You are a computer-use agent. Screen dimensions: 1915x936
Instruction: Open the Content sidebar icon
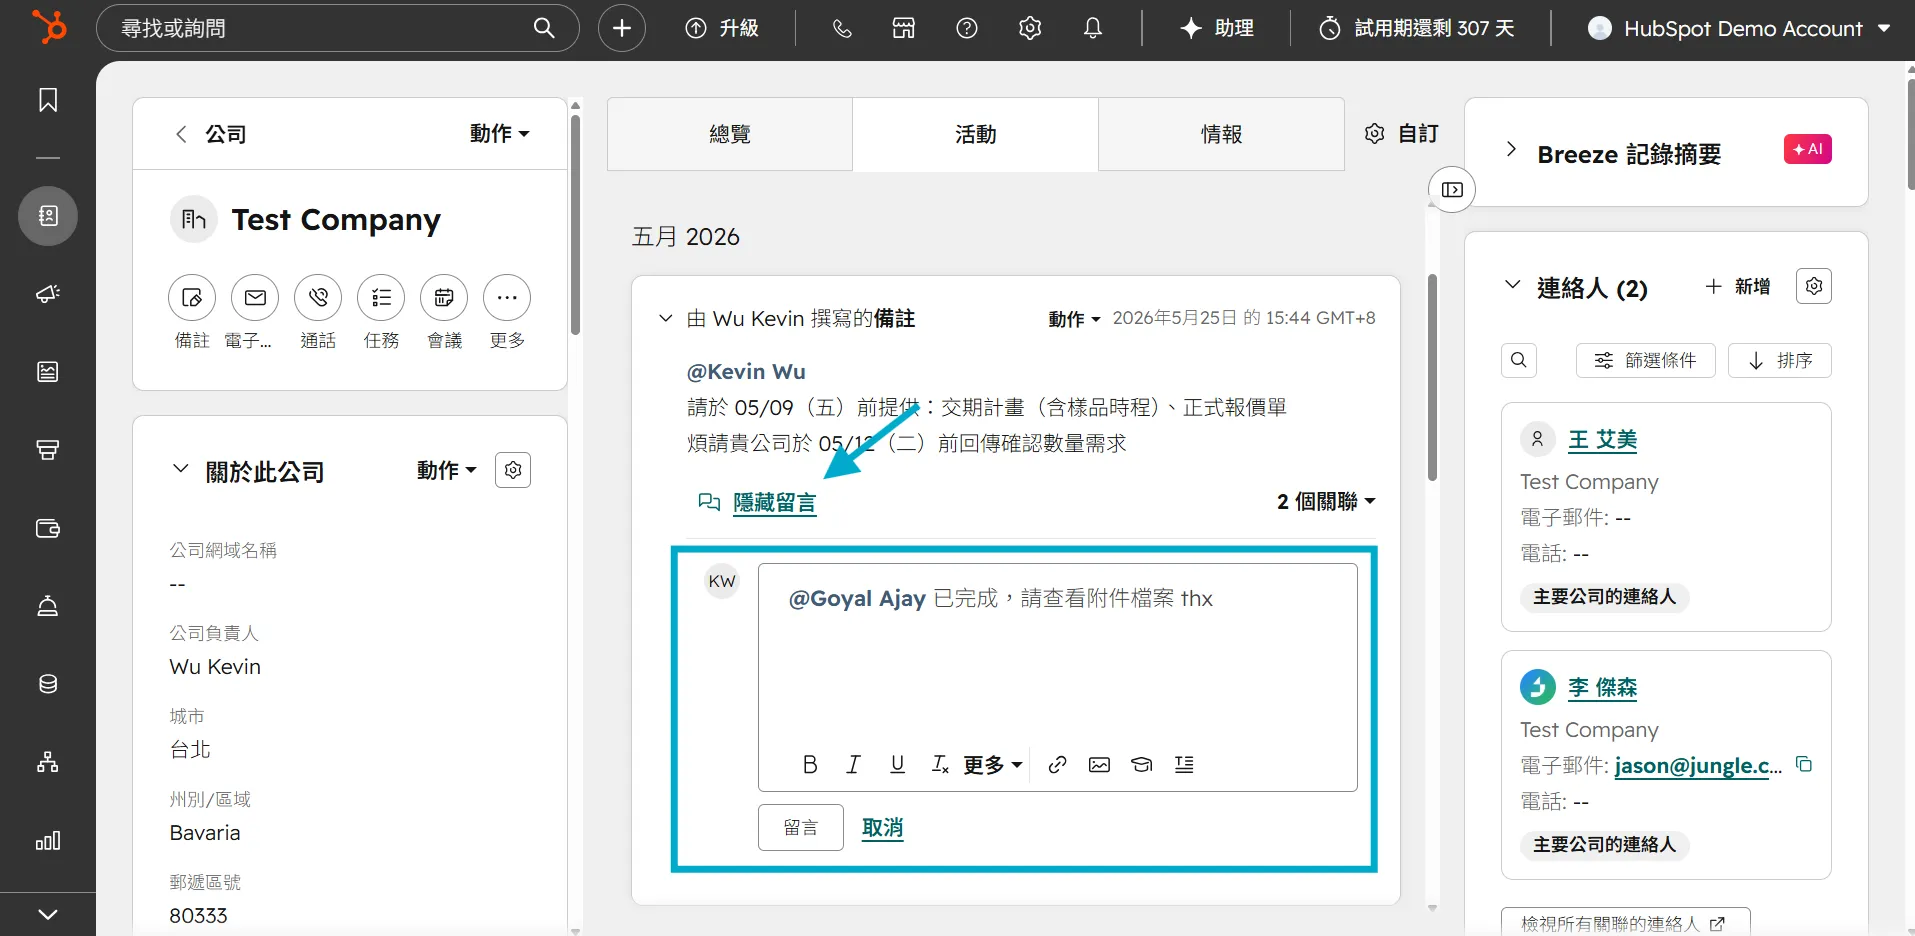[48, 372]
